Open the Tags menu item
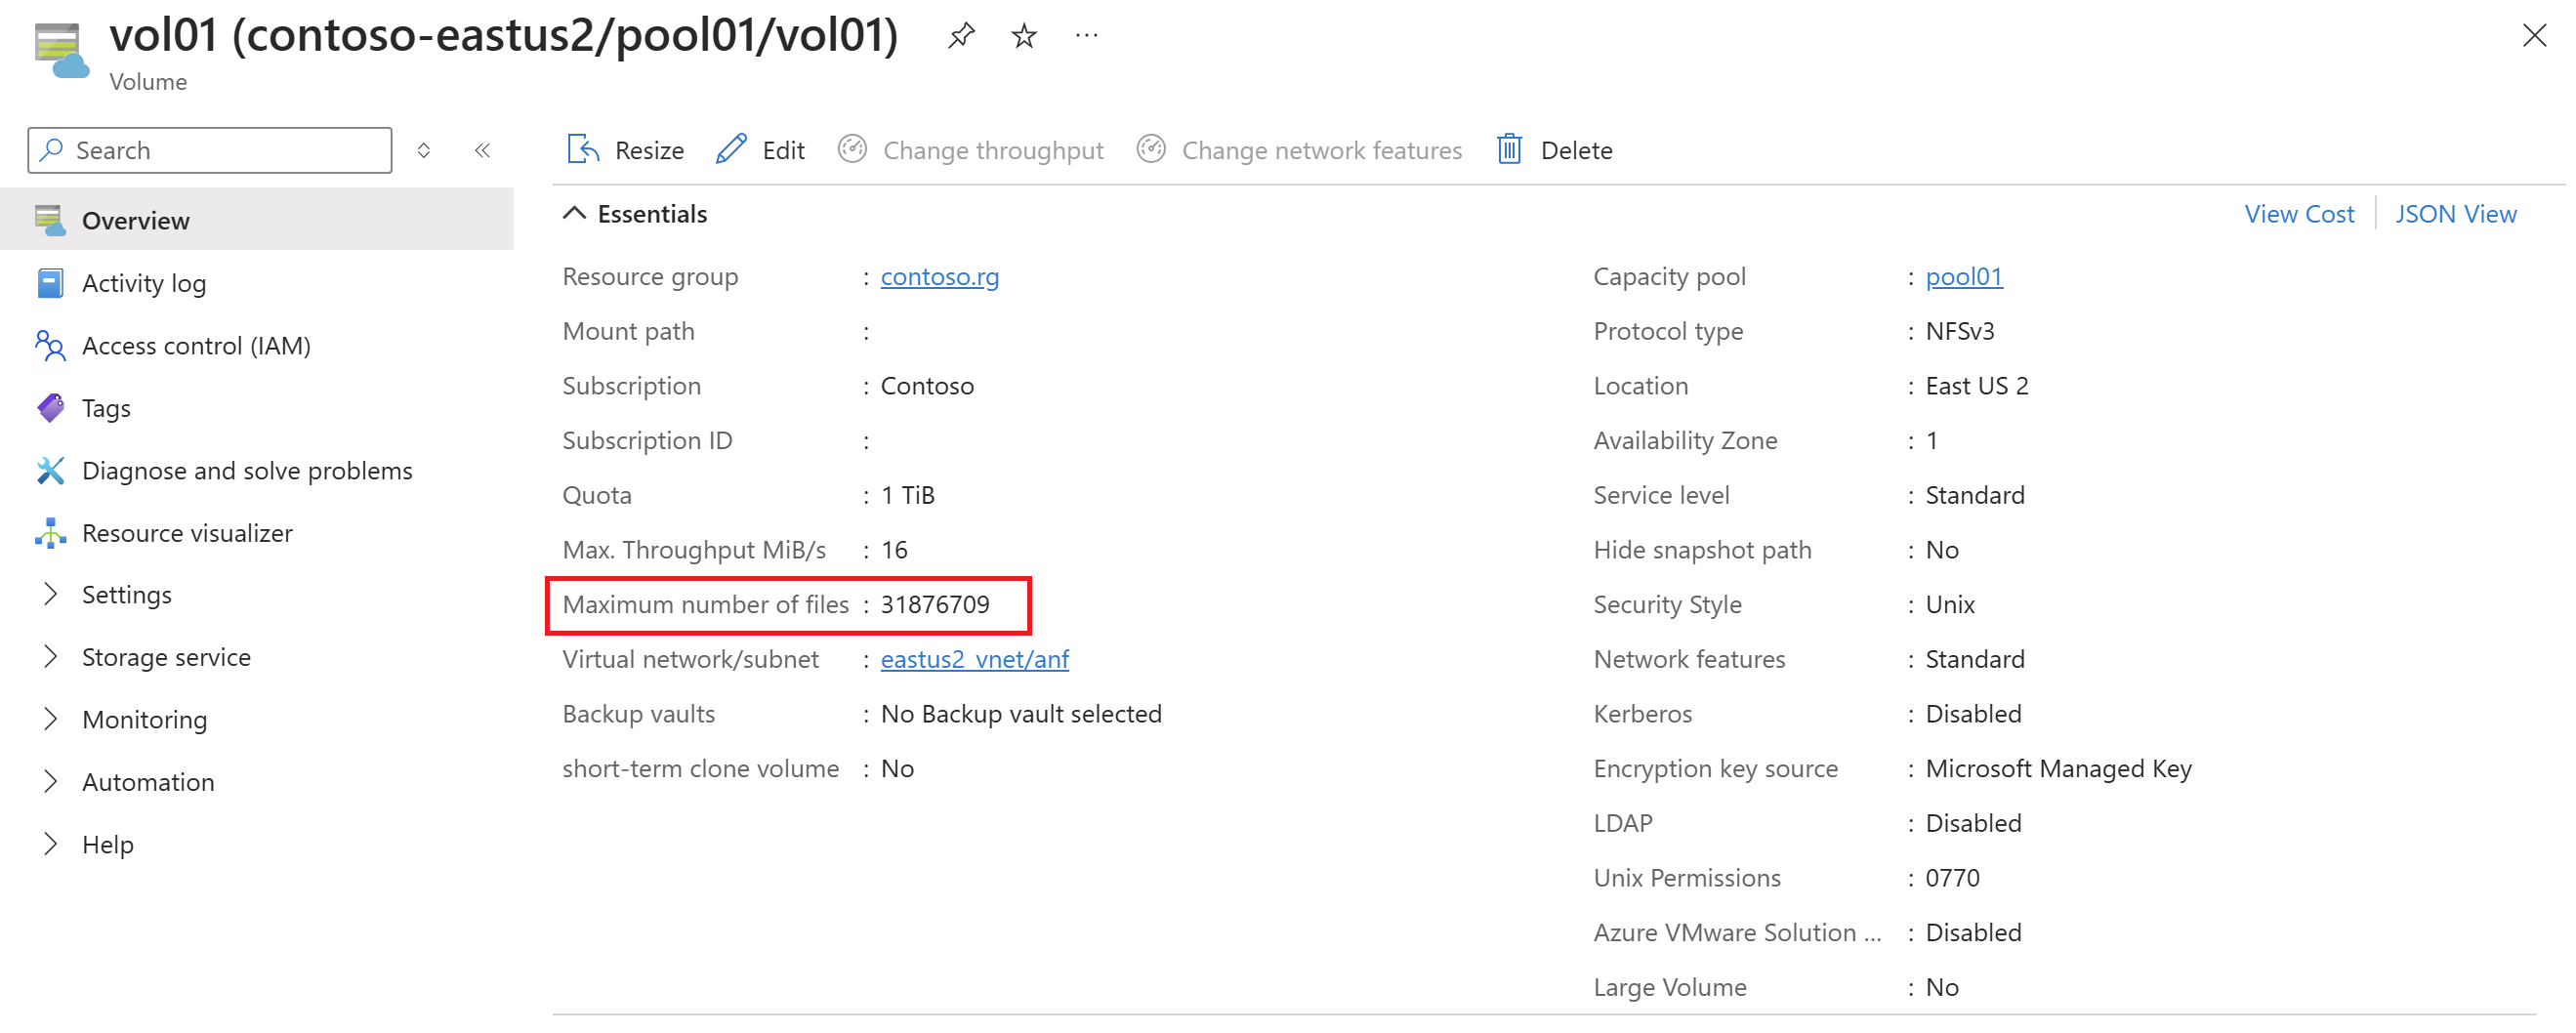 (x=106, y=408)
